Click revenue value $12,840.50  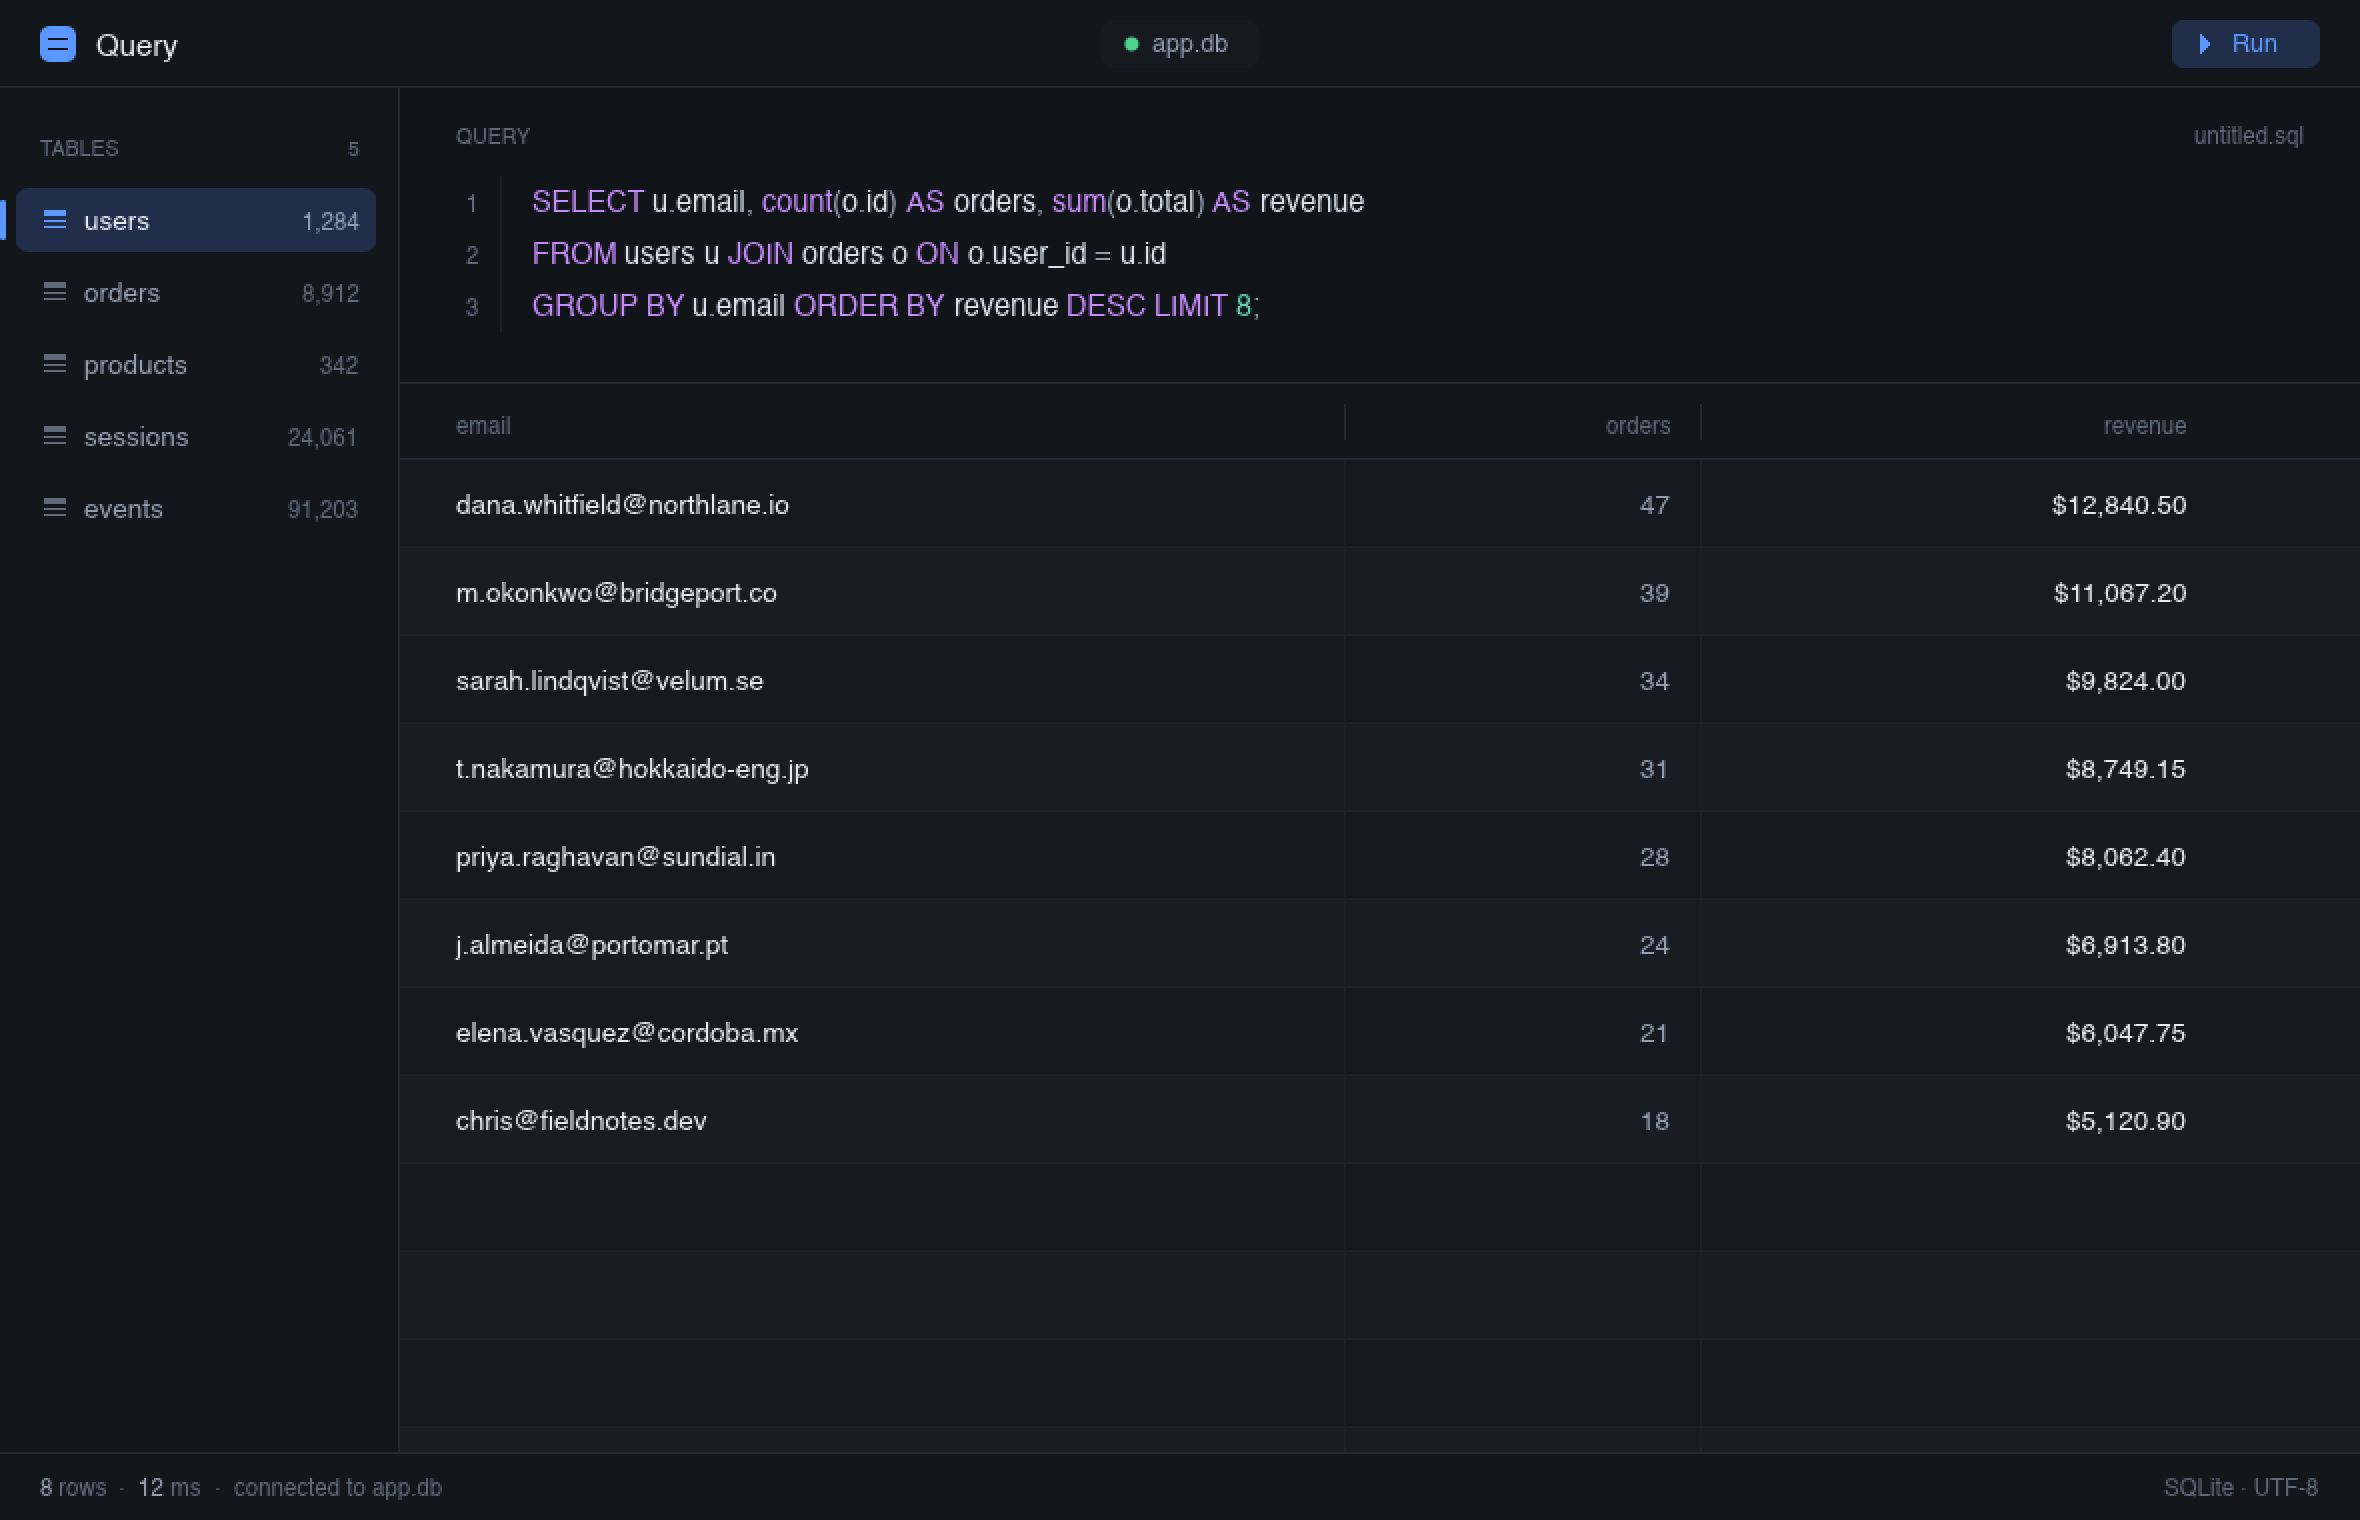point(2119,505)
